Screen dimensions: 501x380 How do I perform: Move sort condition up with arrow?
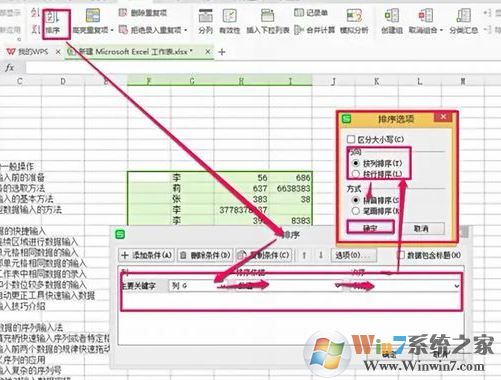pos(304,255)
